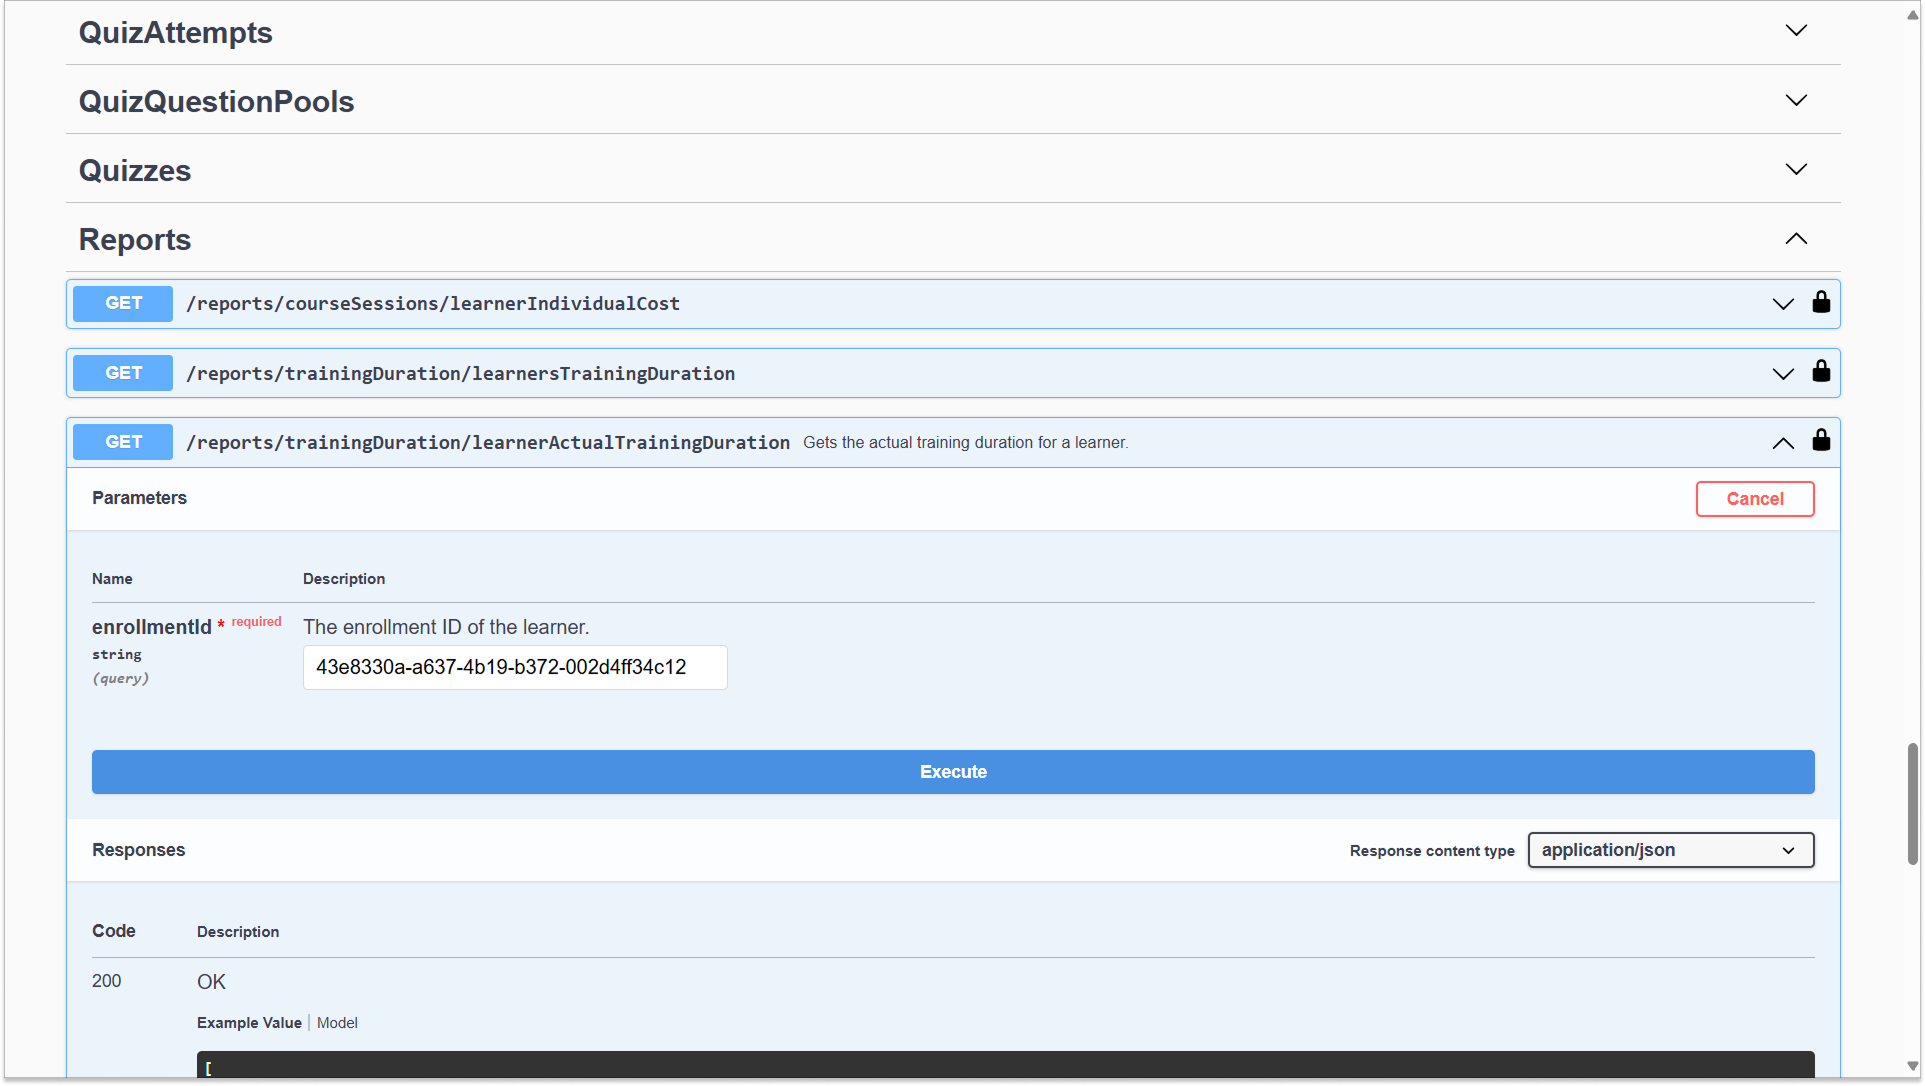This screenshot has height=1086, width=1925.
Task: Expand the Quizzes section
Action: 1796,169
